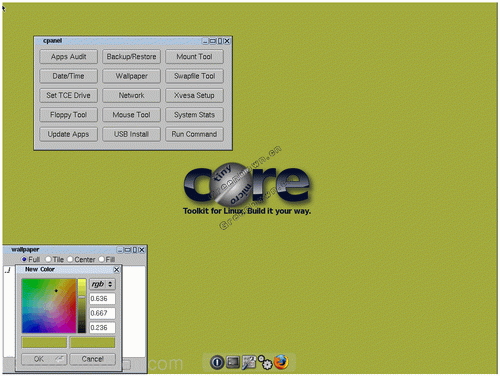Open the terminal icon in the dock
The image size is (500, 376).
(233, 362)
